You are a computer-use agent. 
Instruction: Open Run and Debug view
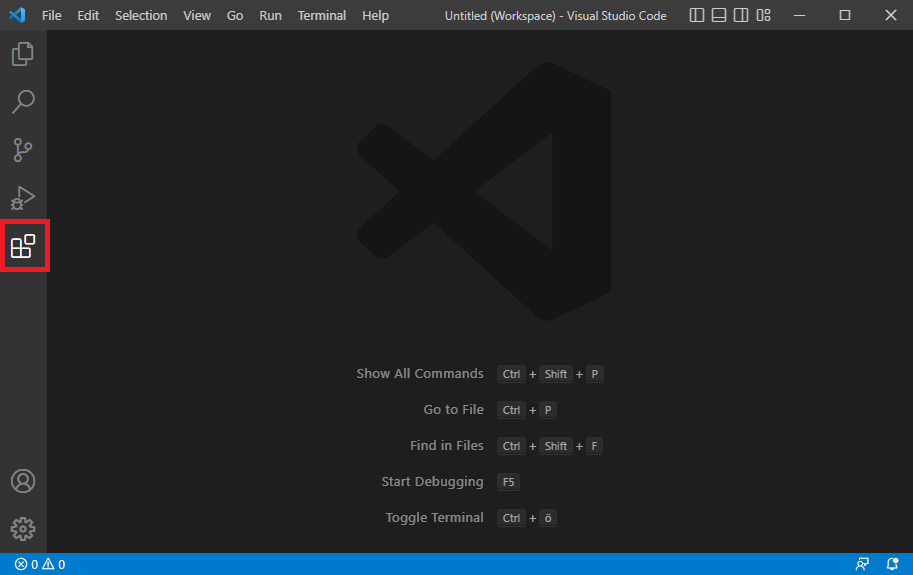[23, 198]
